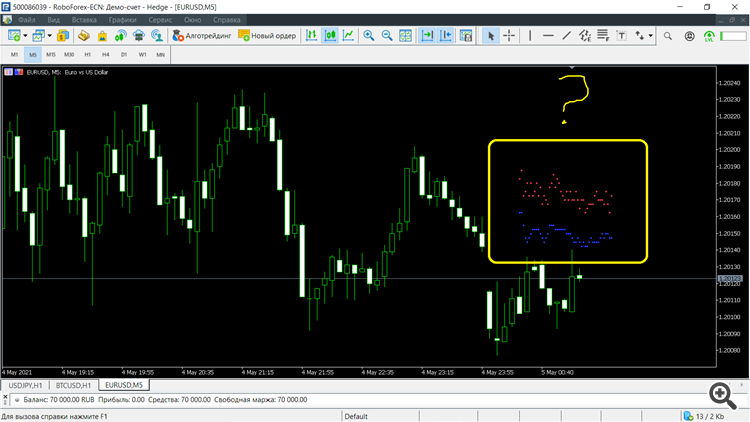Click the green LVL icon

pos(709,36)
